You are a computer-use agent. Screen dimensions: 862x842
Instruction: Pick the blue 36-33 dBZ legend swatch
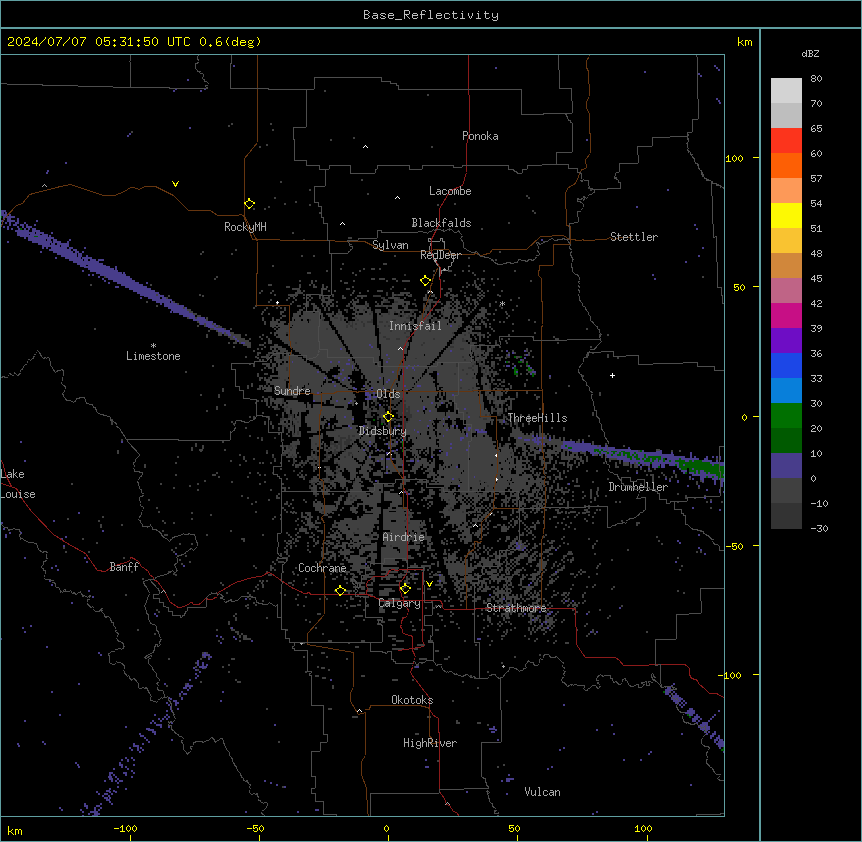786,365
